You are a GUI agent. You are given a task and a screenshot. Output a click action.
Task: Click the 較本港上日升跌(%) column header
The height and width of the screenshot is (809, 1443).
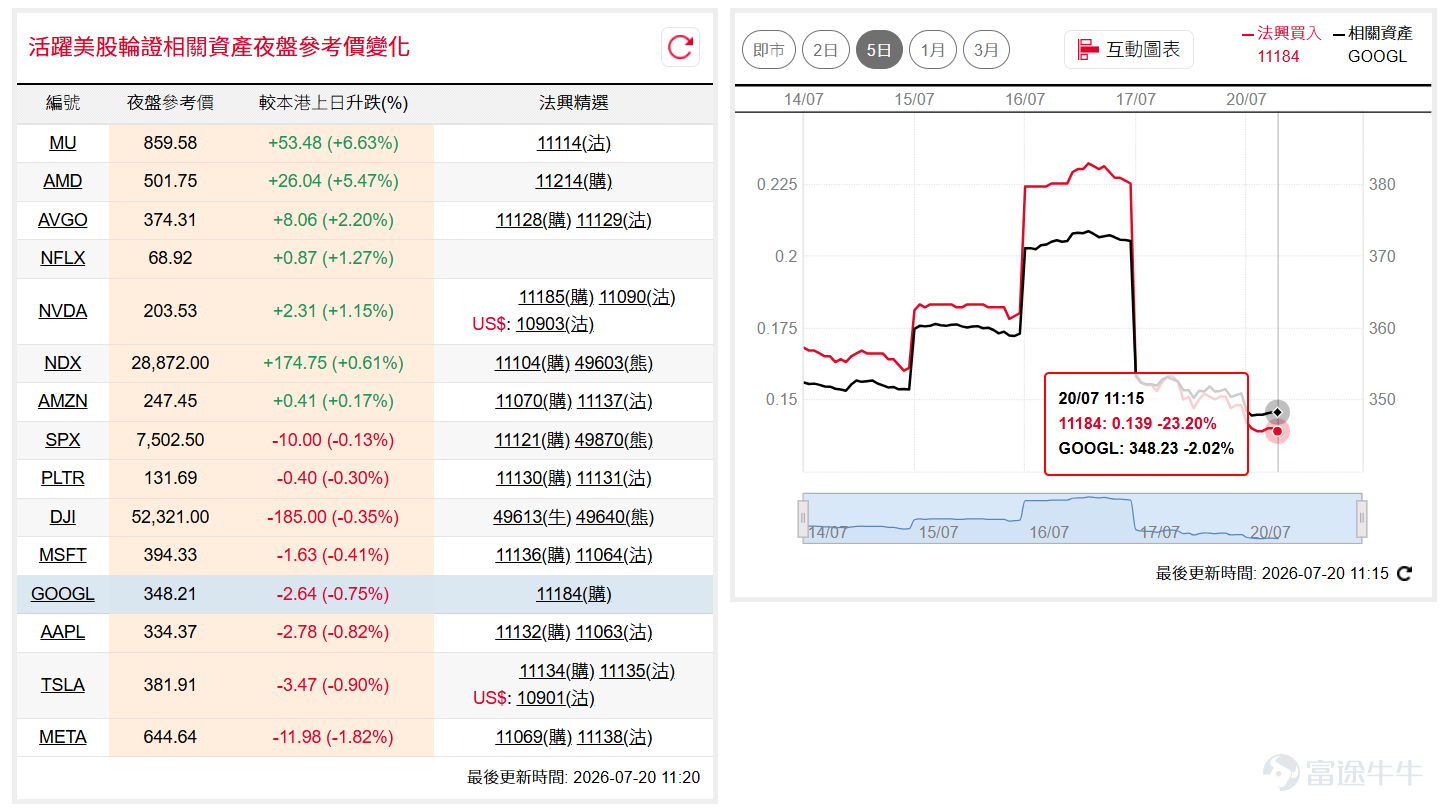point(333,103)
